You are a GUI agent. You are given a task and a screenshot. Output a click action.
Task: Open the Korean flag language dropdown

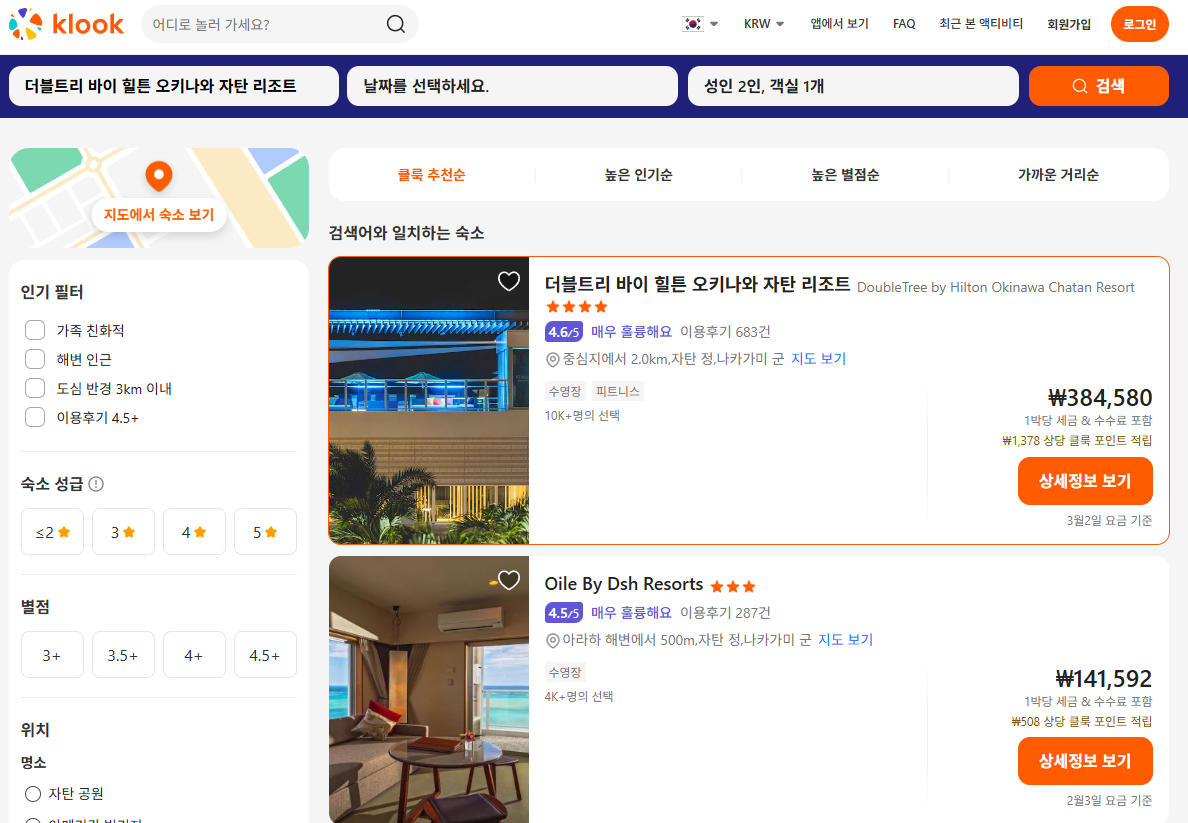point(700,24)
